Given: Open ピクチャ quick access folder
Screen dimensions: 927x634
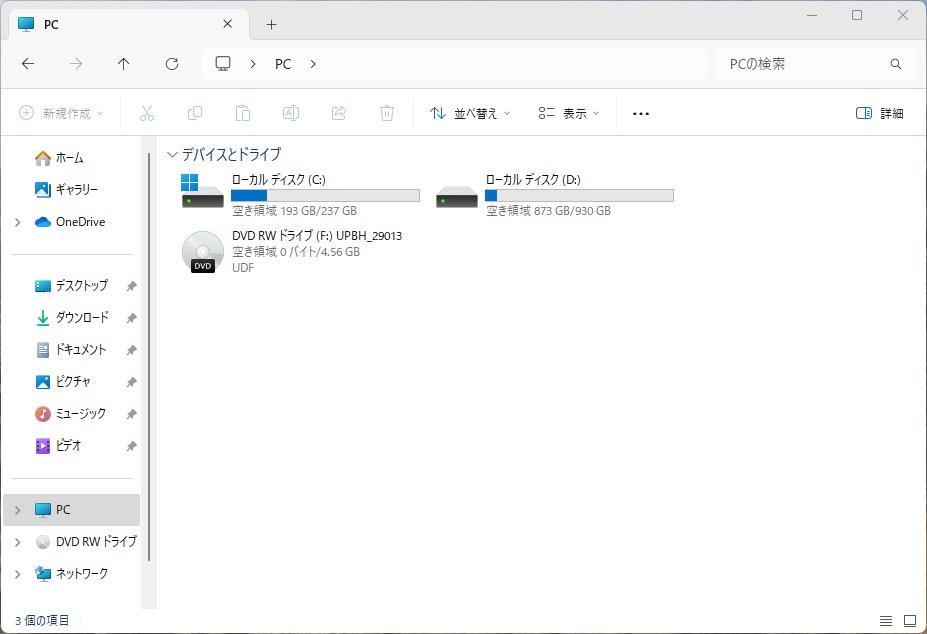Looking at the screenshot, I should pyautogui.click(x=63, y=381).
